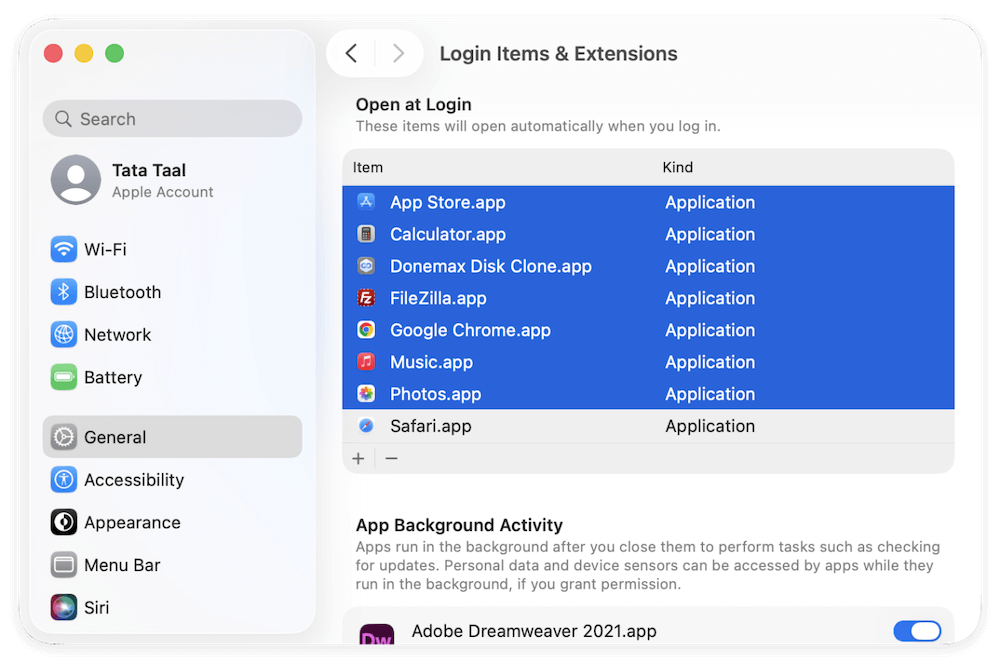
Task: Click the Photos app icon
Action: tap(368, 394)
